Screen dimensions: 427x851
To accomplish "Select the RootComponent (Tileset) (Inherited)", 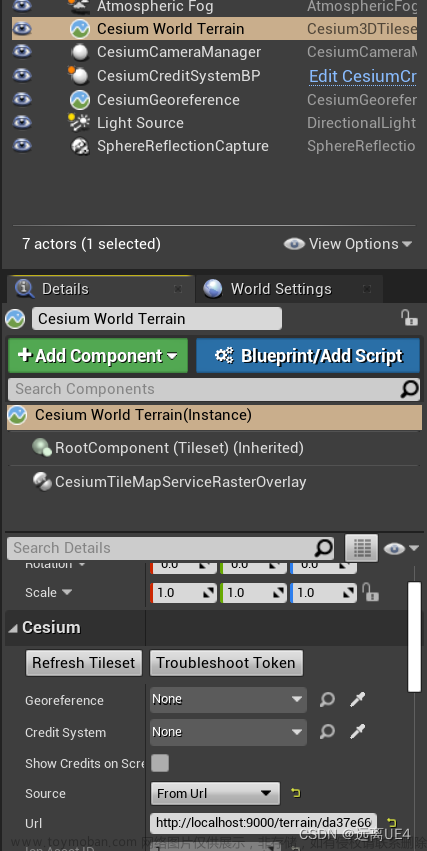I will [179, 448].
